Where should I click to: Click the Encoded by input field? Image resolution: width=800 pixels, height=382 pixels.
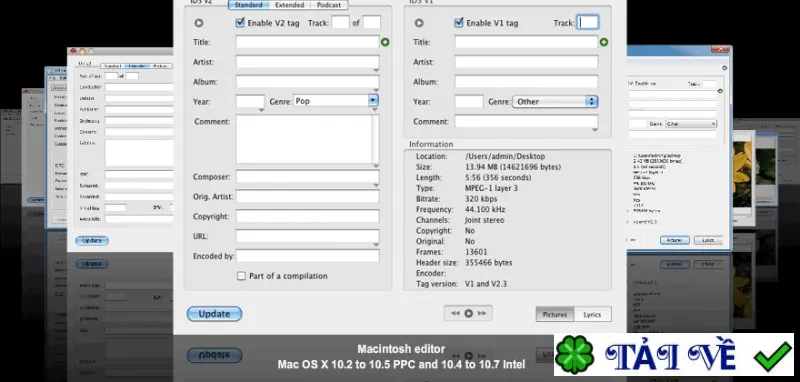[x=307, y=256]
